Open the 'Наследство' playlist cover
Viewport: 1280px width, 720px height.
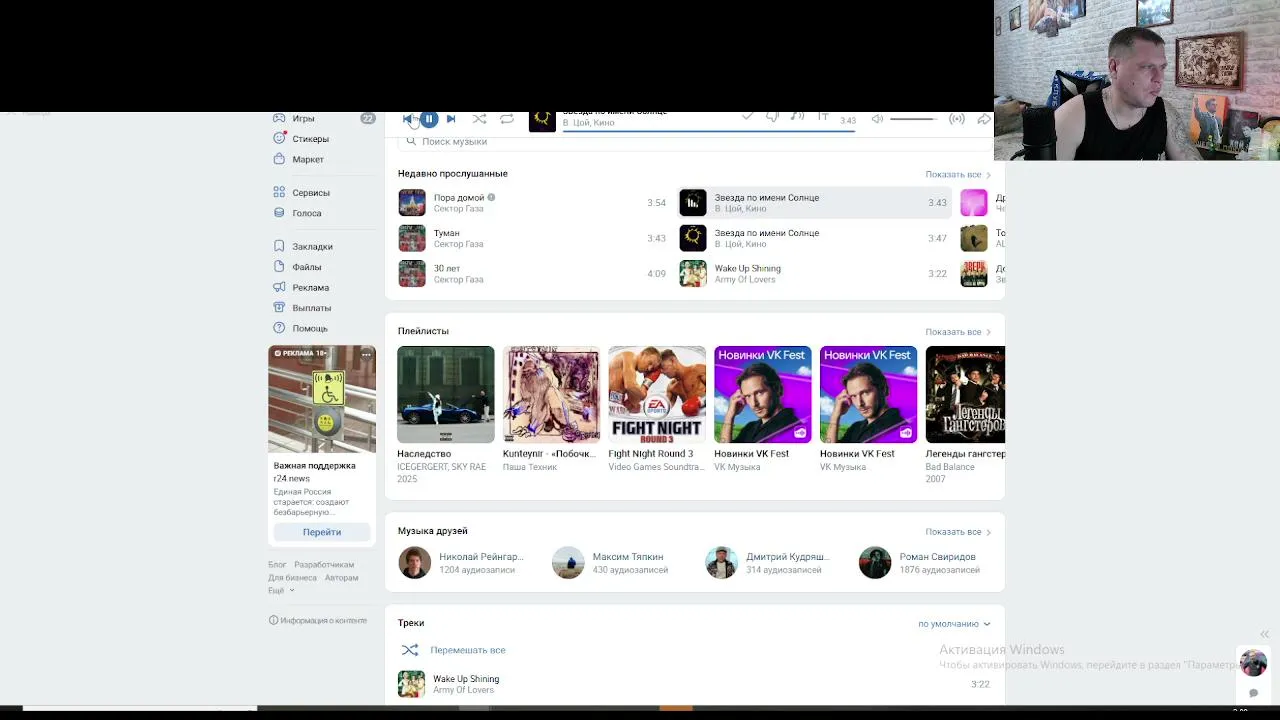pos(446,394)
